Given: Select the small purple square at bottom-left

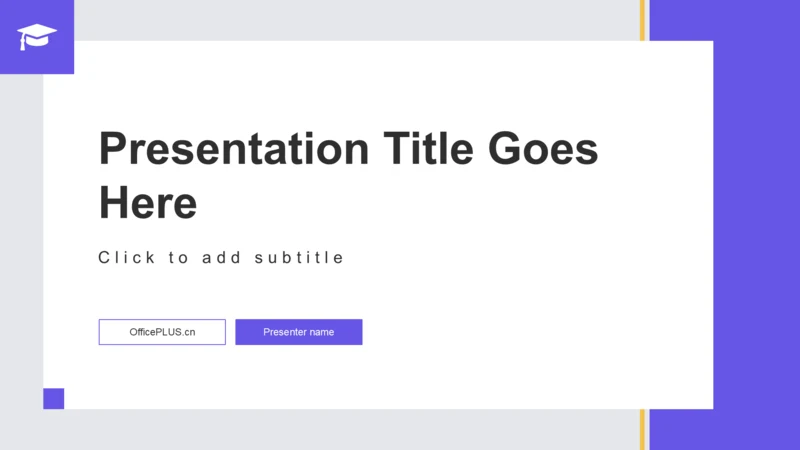Looking at the screenshot, I should tap(53, 398).
